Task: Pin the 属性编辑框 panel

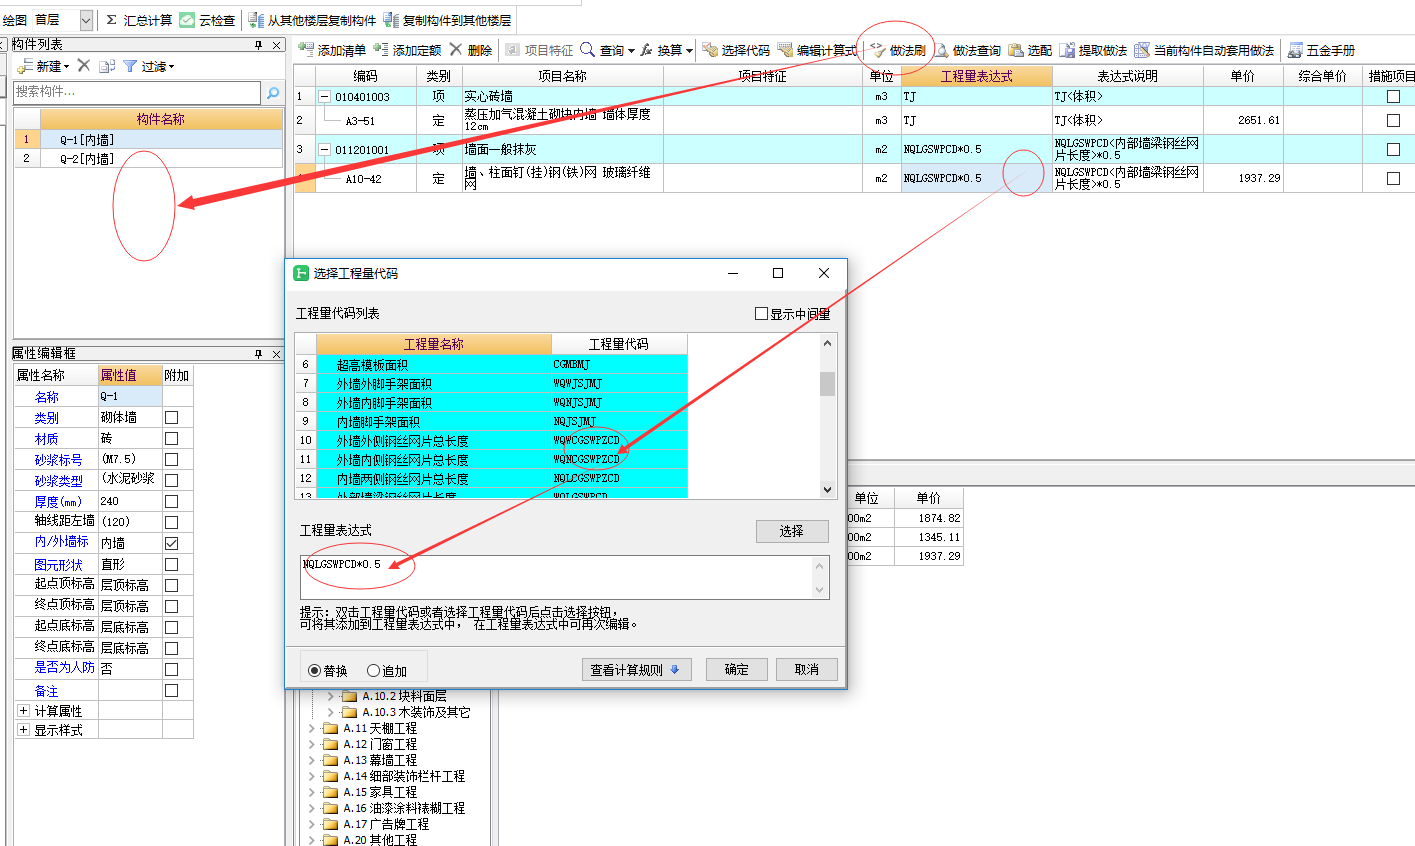Action: [x=258, y=354]
